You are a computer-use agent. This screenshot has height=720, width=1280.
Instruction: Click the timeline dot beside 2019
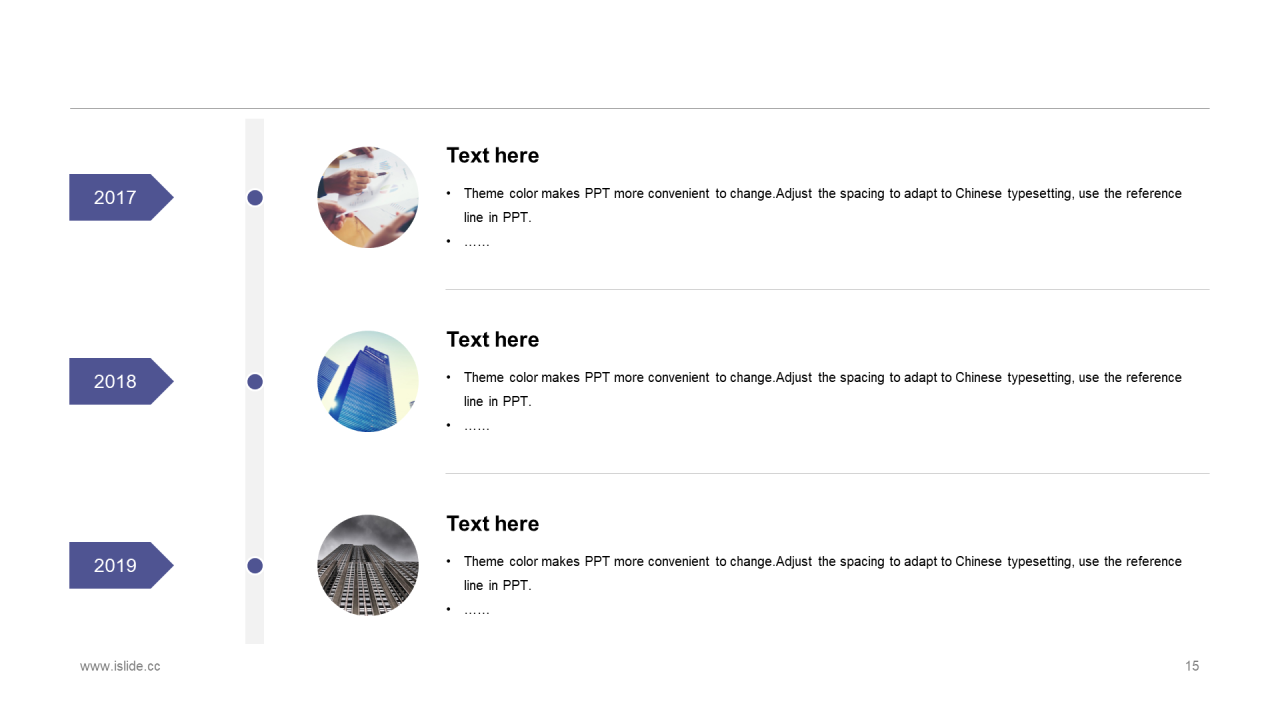coord(255,566)
